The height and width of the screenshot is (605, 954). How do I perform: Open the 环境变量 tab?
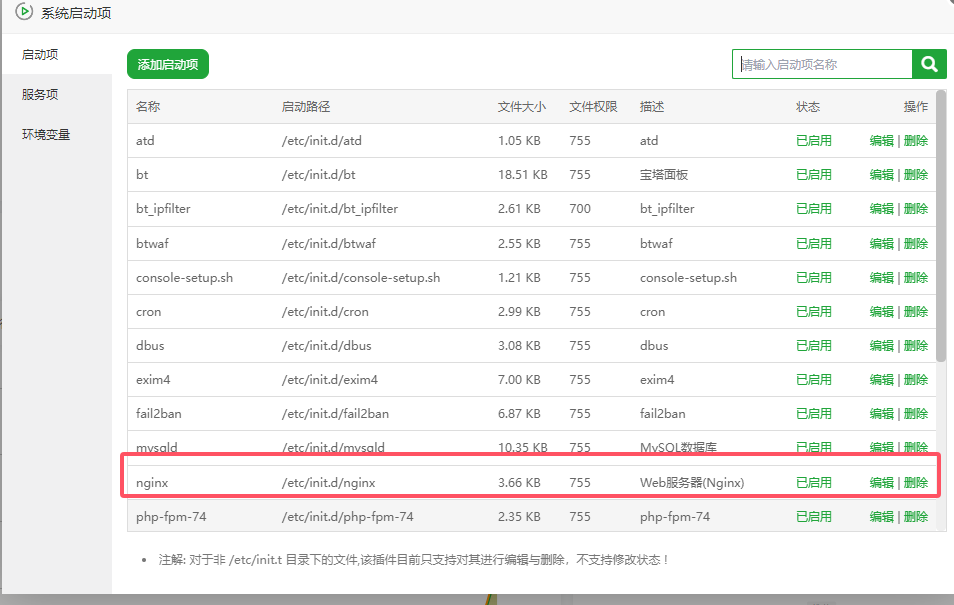(x=46, y=134)
